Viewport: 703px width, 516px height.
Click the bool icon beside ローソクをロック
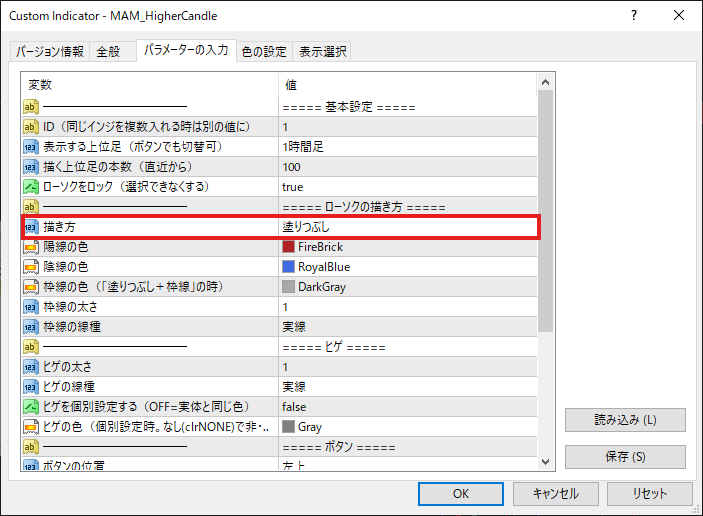pos(30,186)
